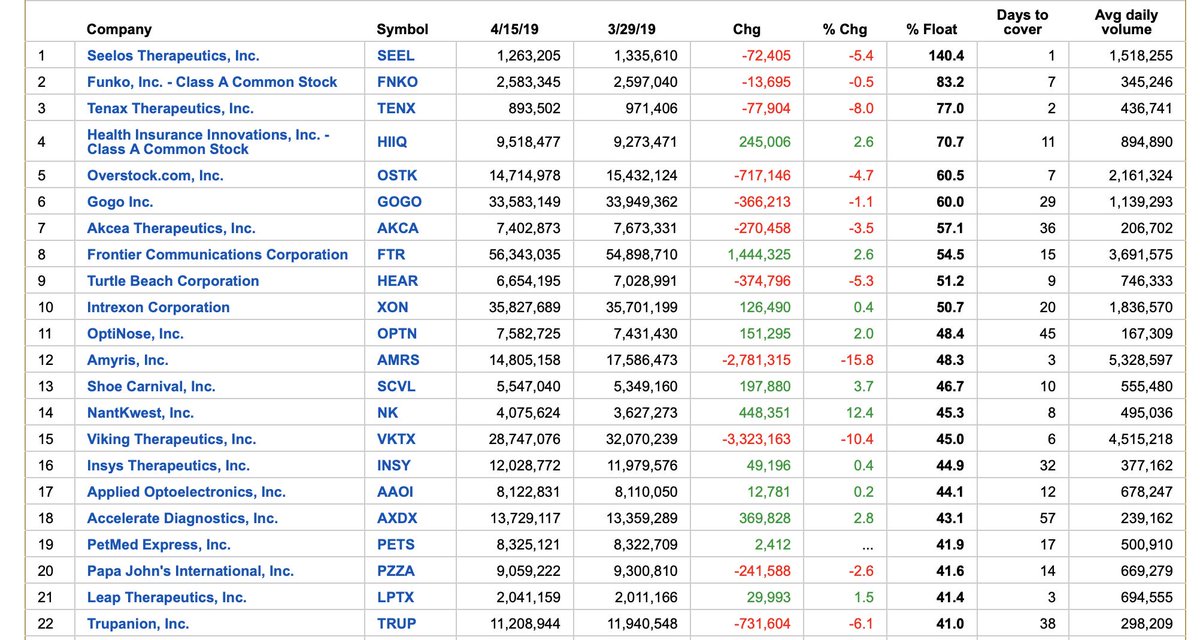This screenshot has width=1200, height=640.
Task: Open Health Insurance Innovations, Inc. company link
Action: coord(208,142)
